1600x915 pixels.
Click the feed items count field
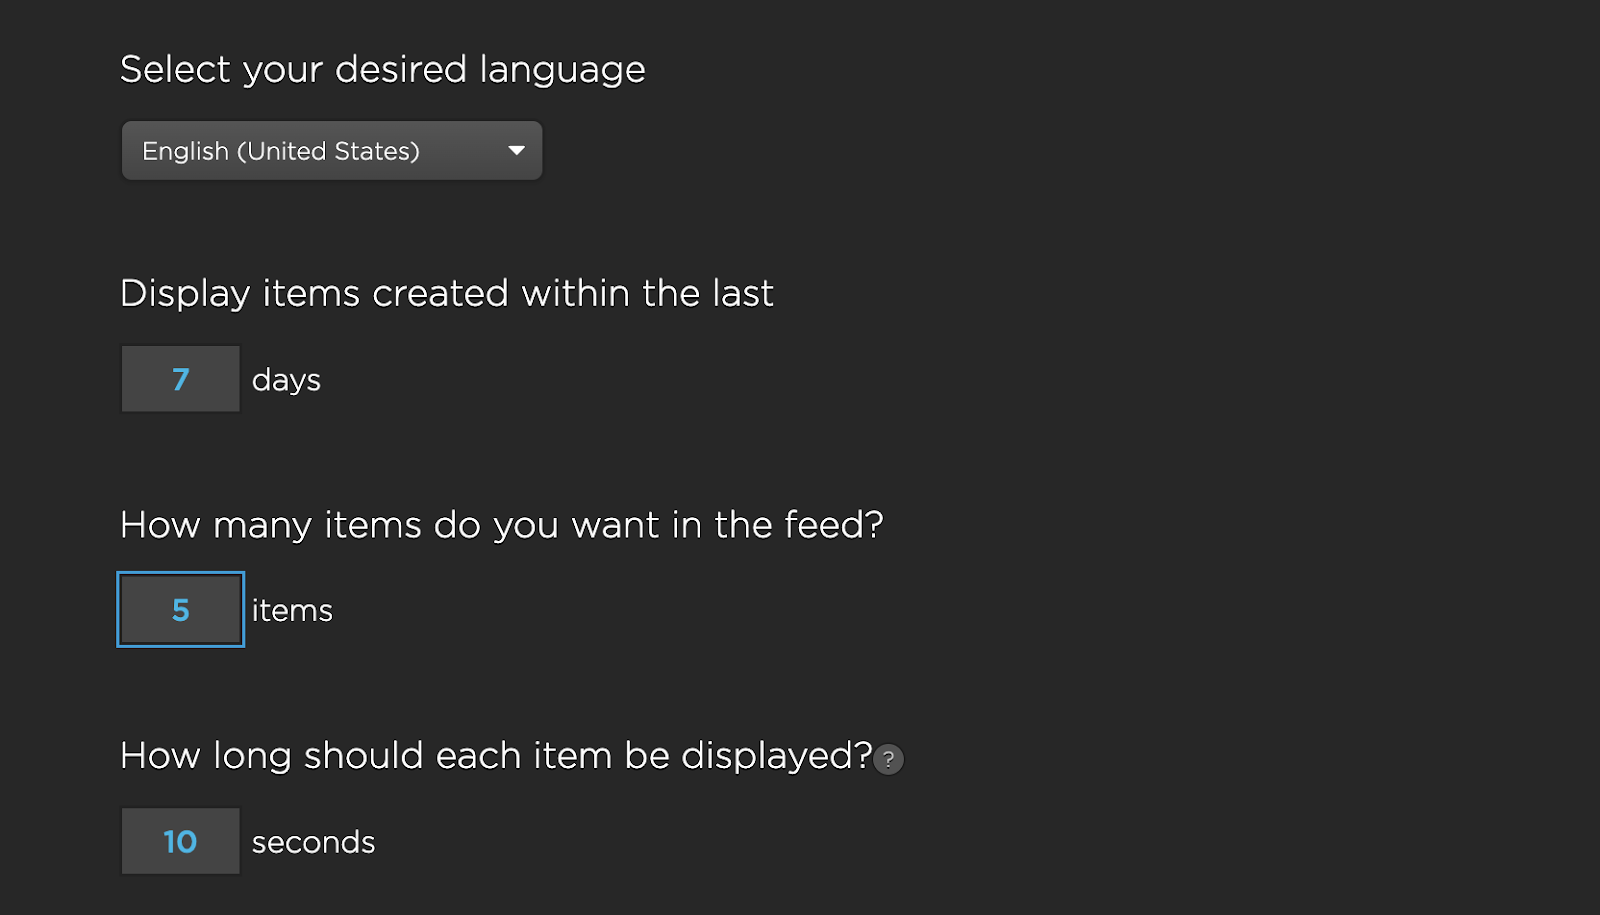point(180,610)
